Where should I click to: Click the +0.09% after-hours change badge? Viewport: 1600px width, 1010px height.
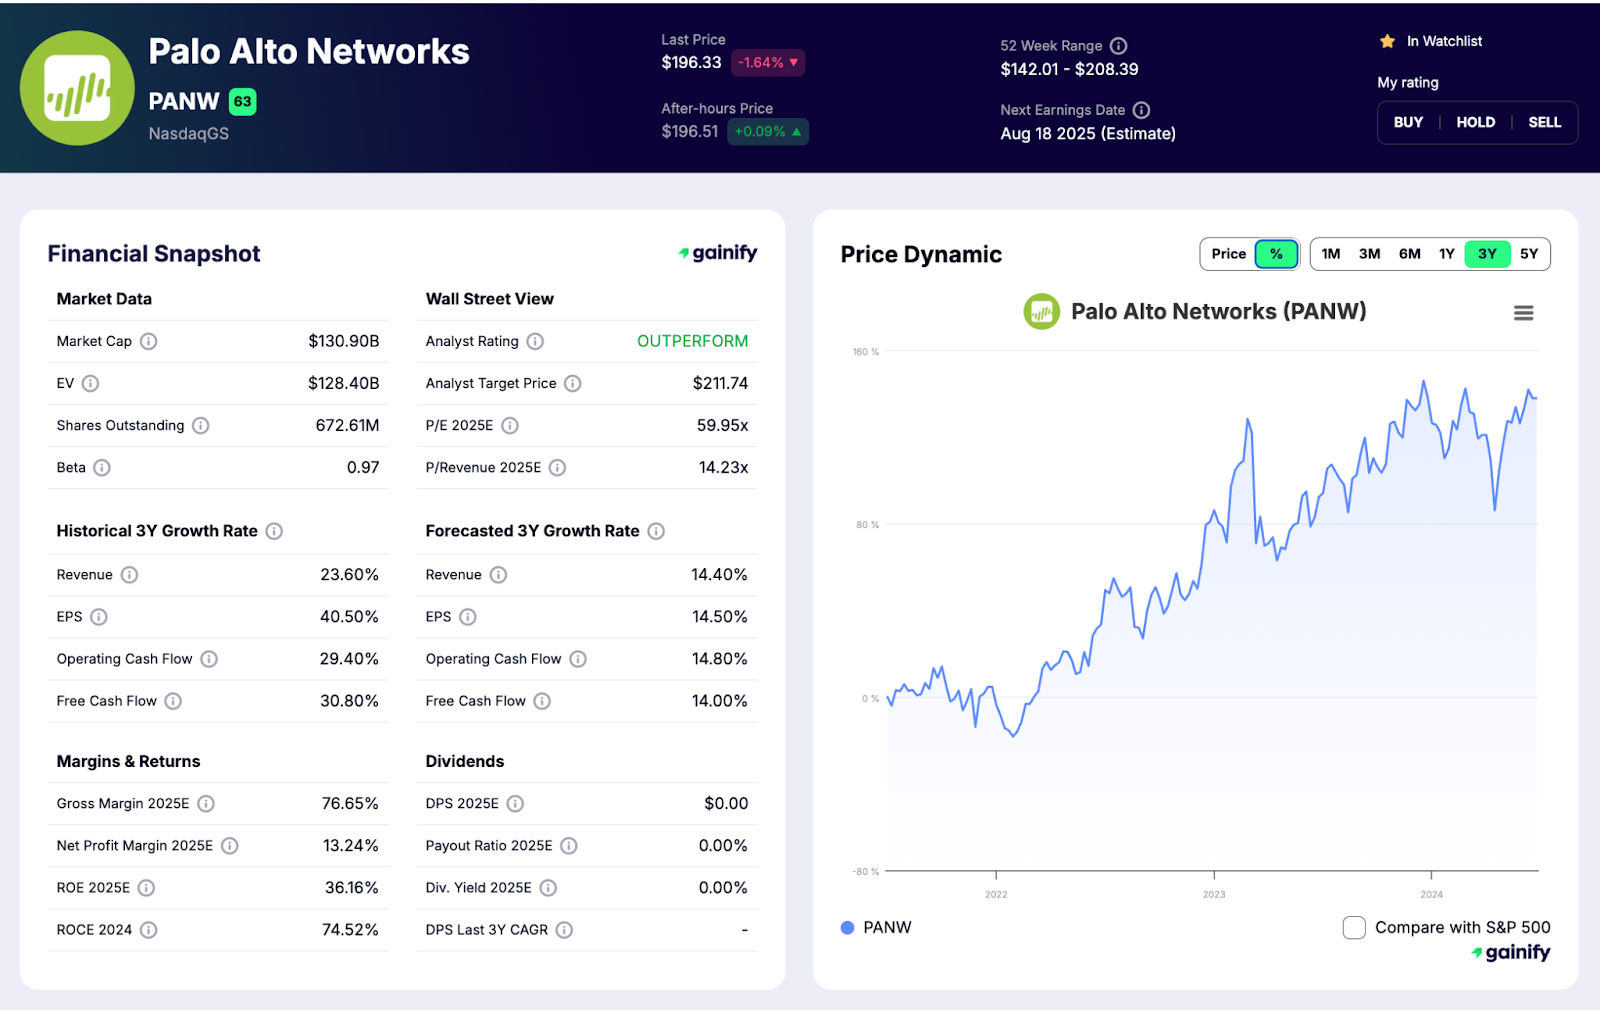(768, 131)
